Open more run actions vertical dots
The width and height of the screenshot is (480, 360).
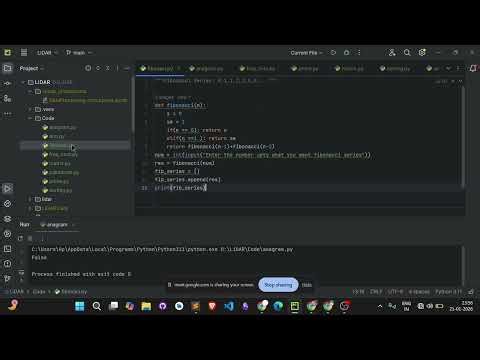click(x=359, y=53)
